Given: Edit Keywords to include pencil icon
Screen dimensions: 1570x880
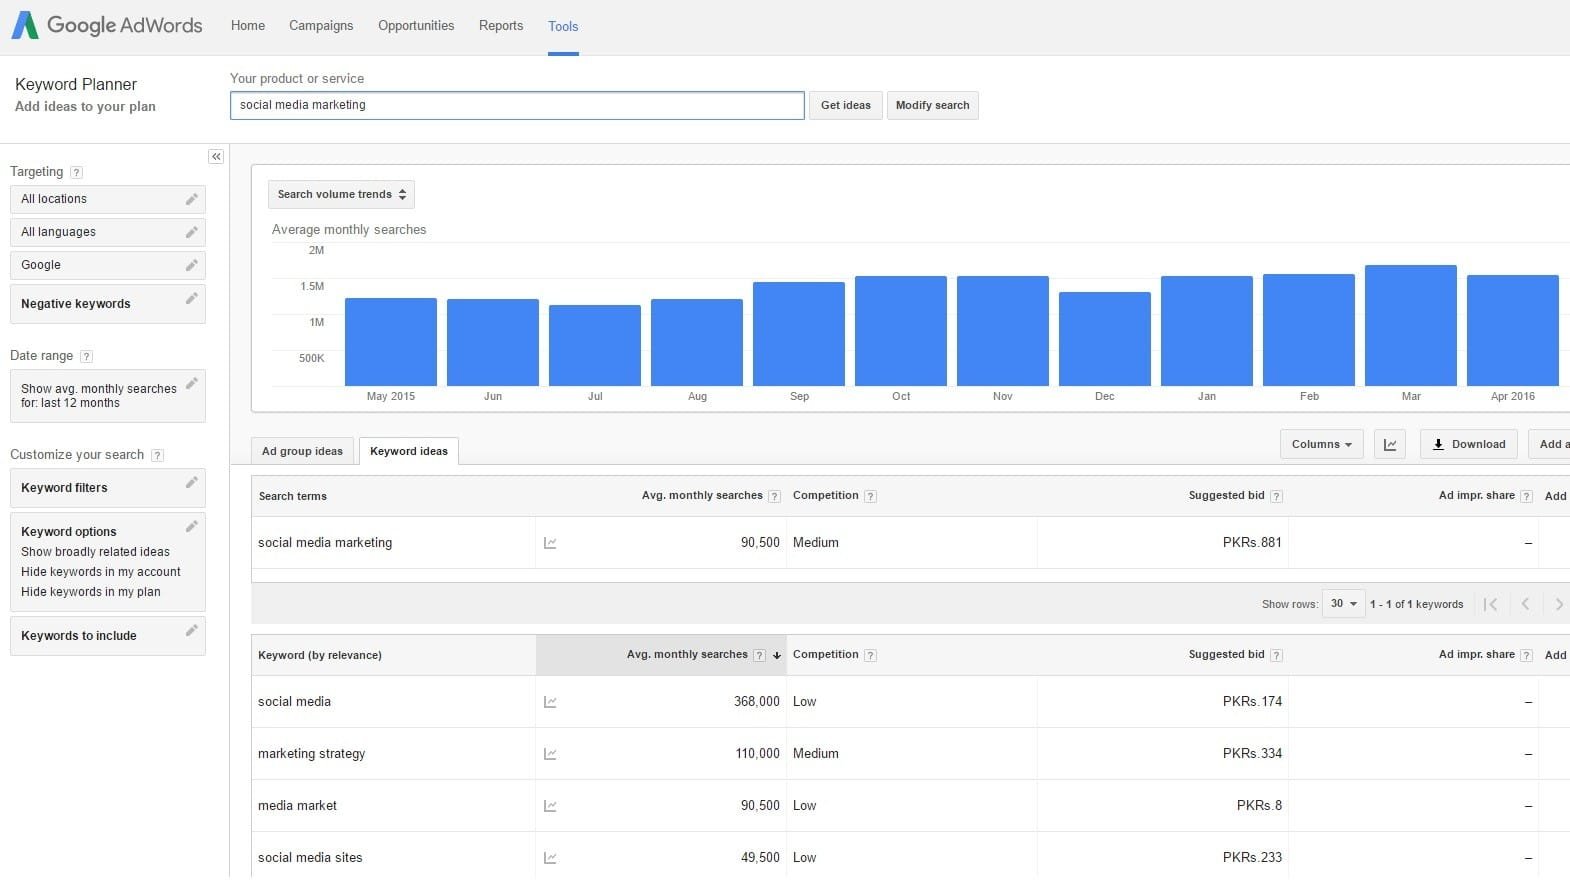Looking at the screenshot, I should tap(191, 630).
